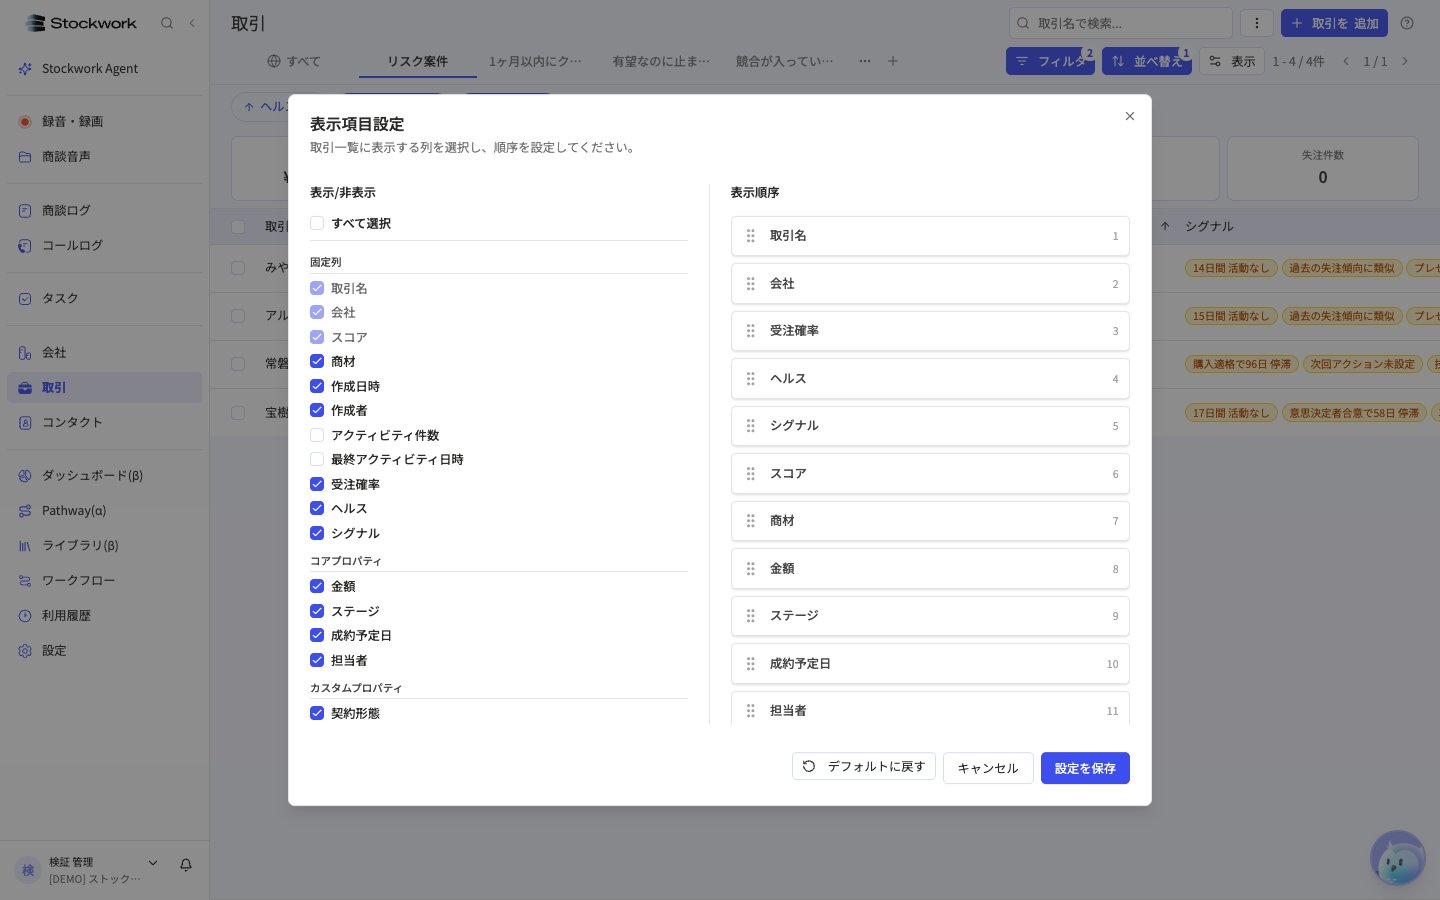The height and width of the screenshot is (900, 1440).
Task: Click the Stockwork Agent sparkle icon
Action: (x=25, y=69)
